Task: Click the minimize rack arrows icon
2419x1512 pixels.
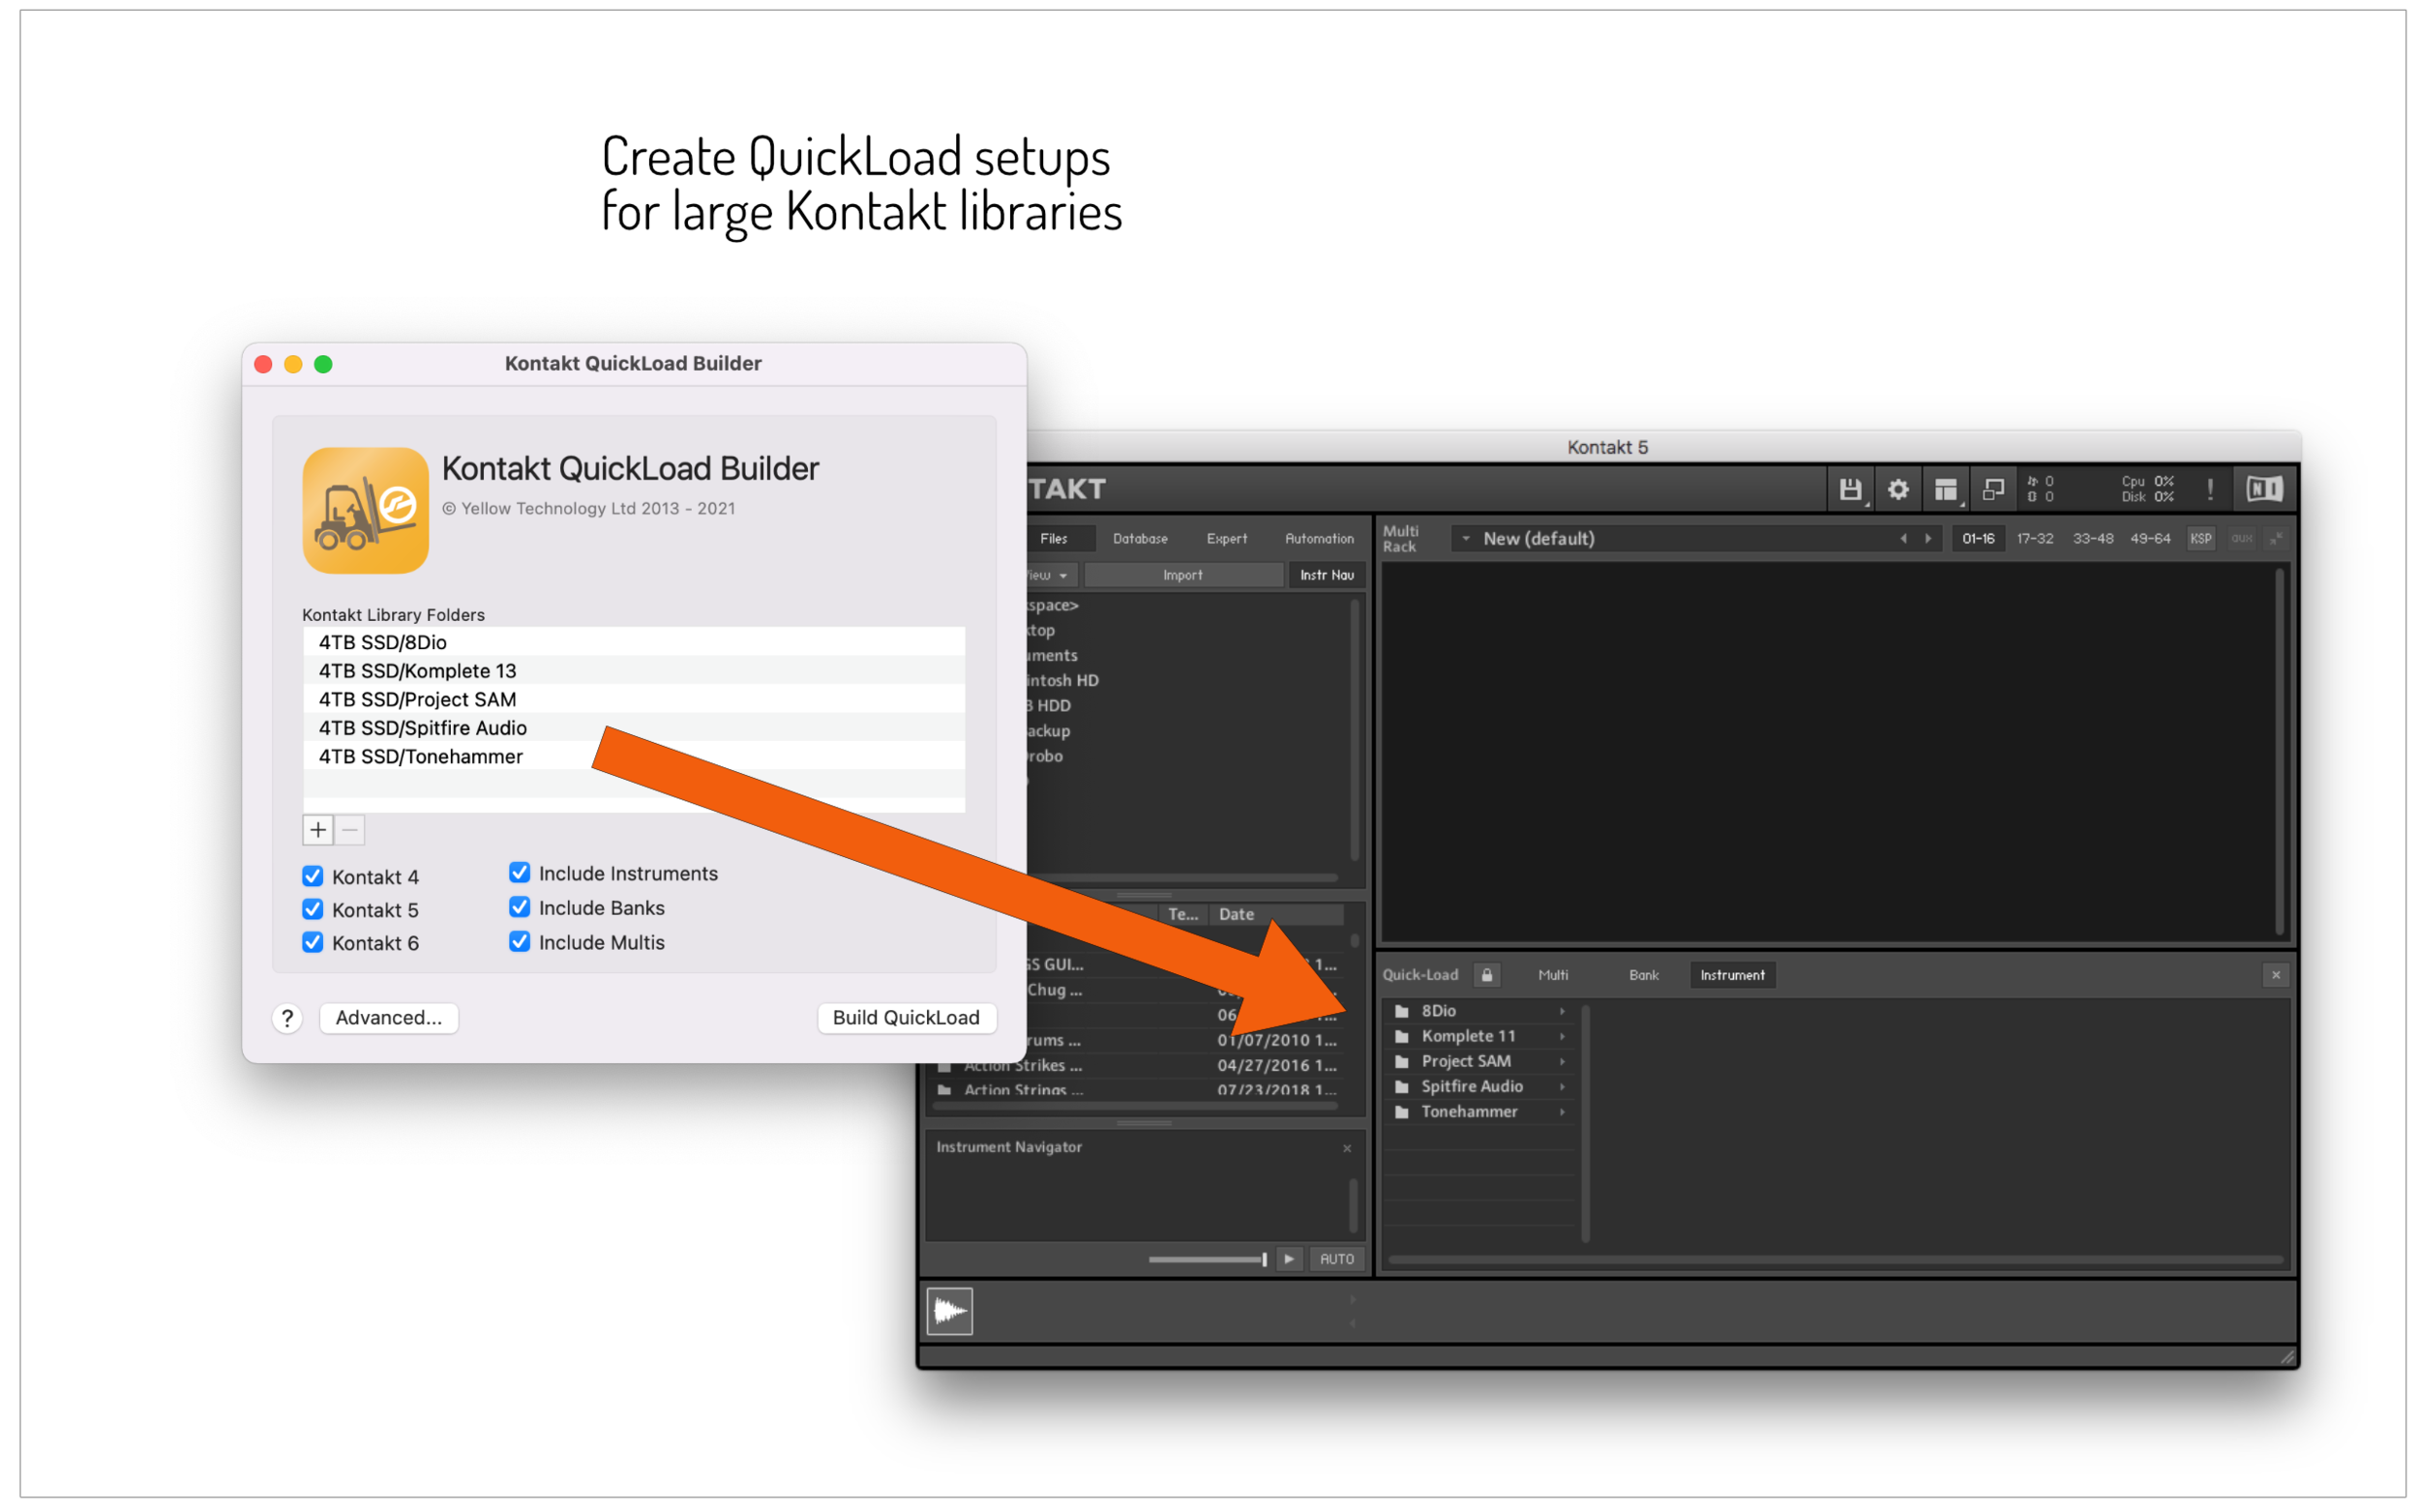Action: (2276, 538)
